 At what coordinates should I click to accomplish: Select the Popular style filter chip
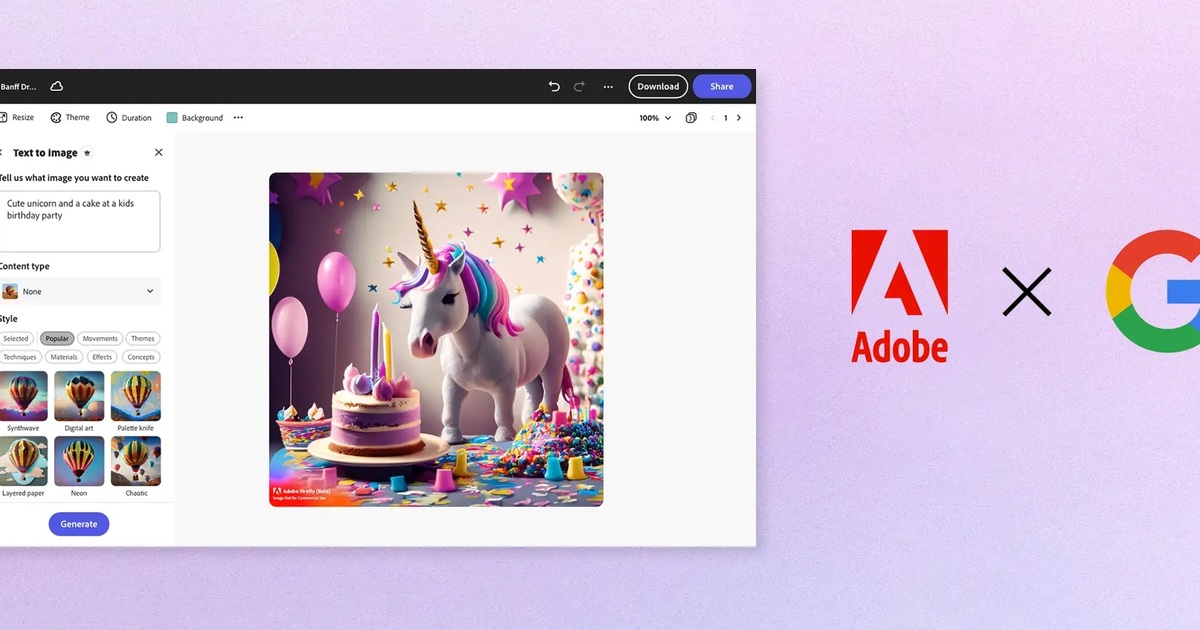[57, 338]
